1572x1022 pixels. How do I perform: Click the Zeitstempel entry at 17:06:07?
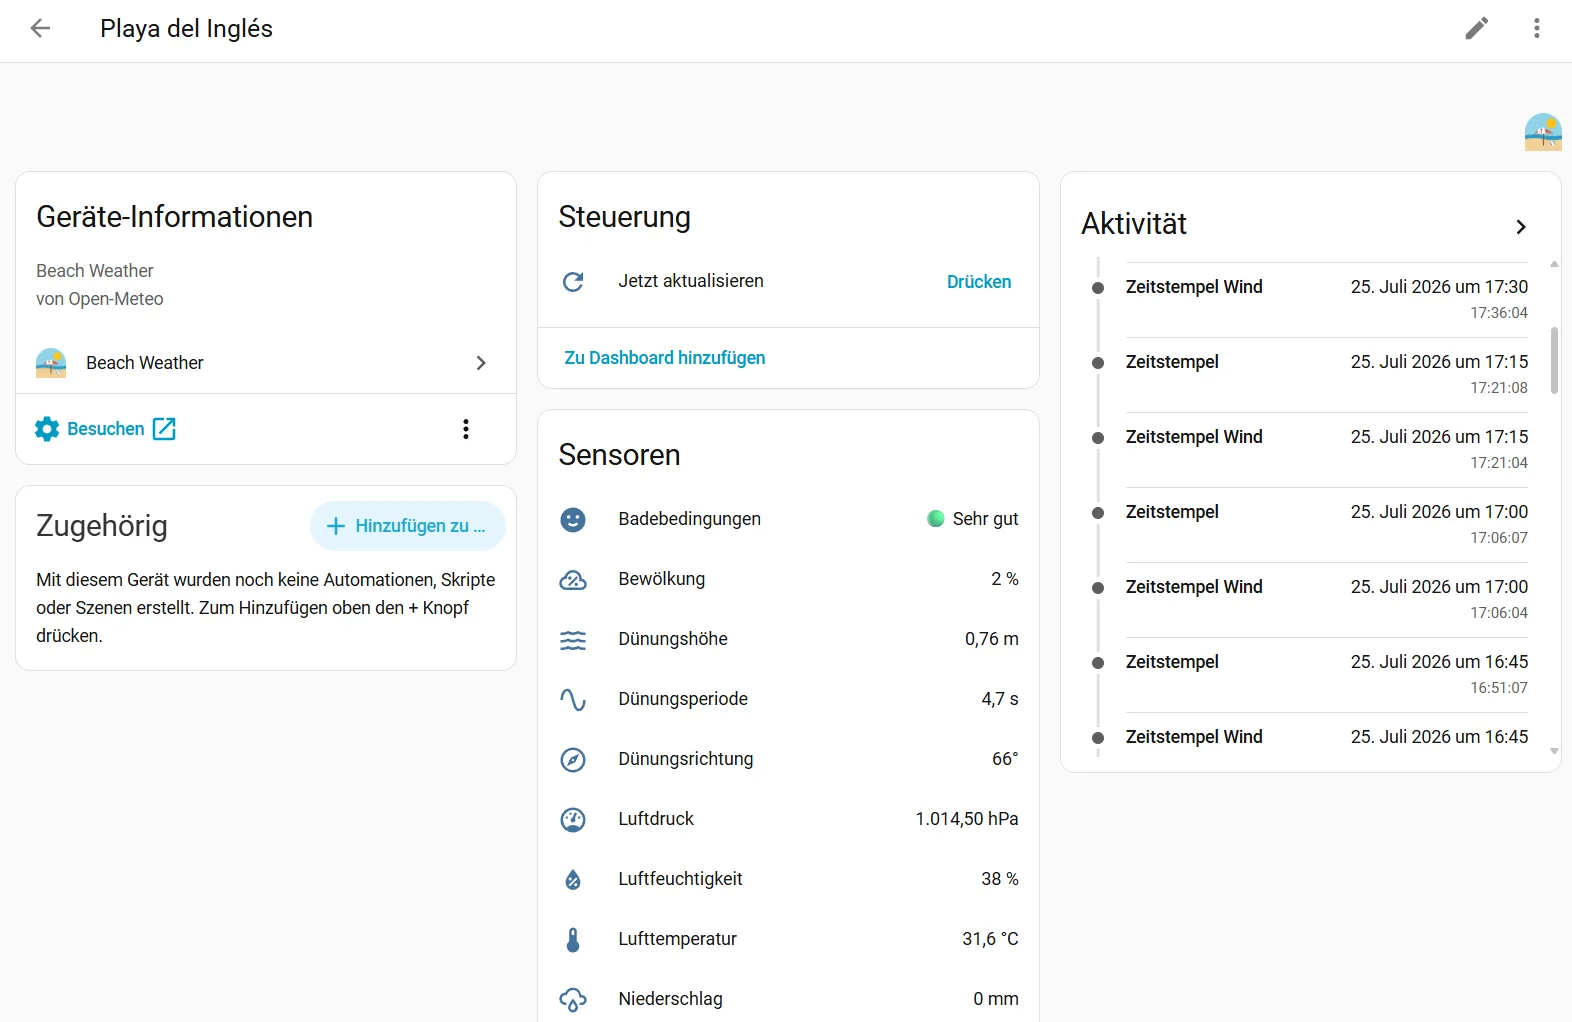(x=1327, y=525)
